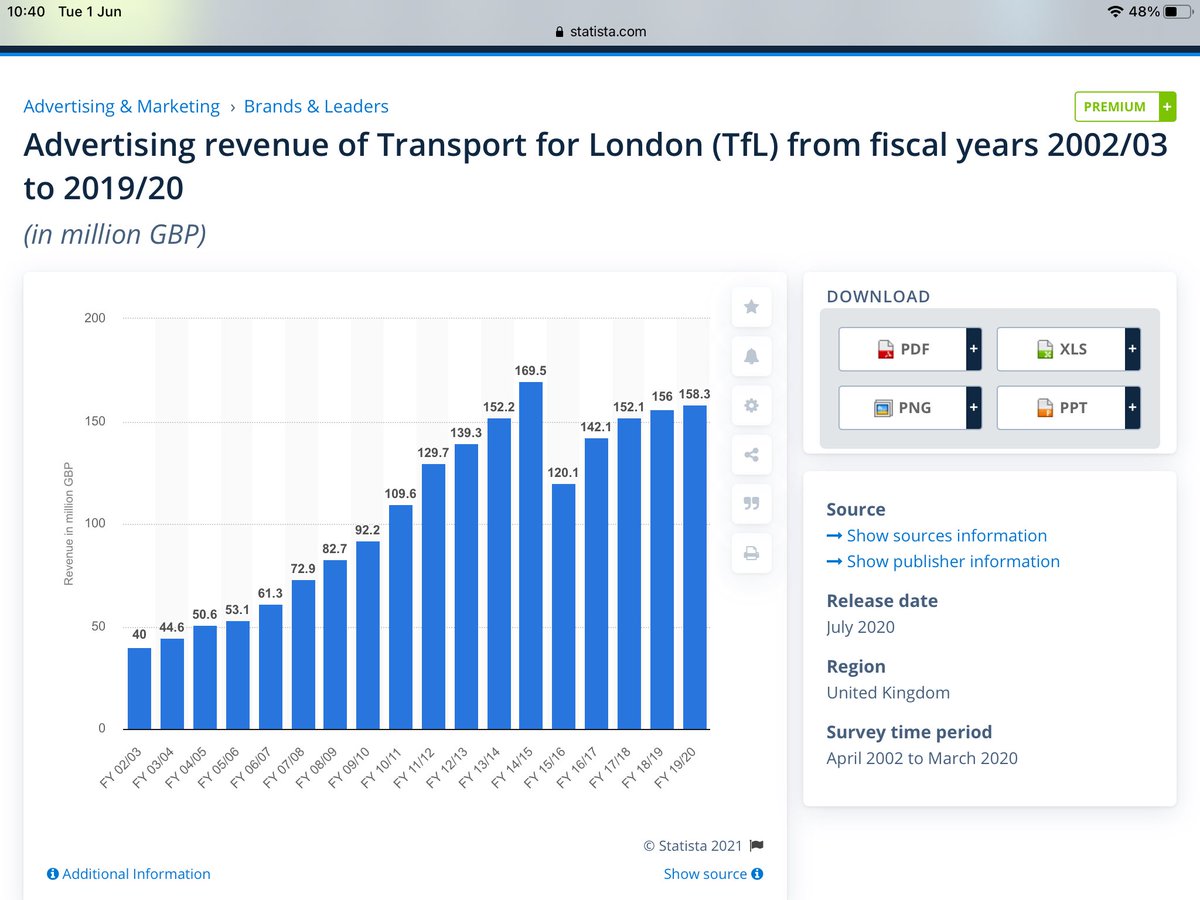The image size is (1200, 900).
Task: Open the info icon next to Show source
Action: tap(757, 874)
